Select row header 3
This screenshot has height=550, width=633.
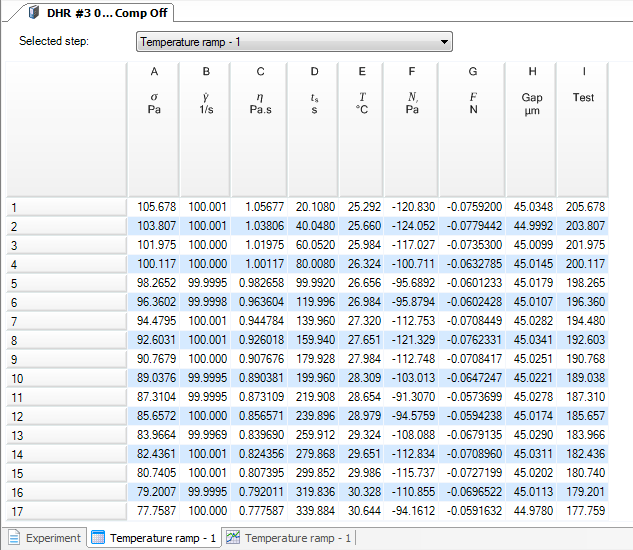click(67, 245)
